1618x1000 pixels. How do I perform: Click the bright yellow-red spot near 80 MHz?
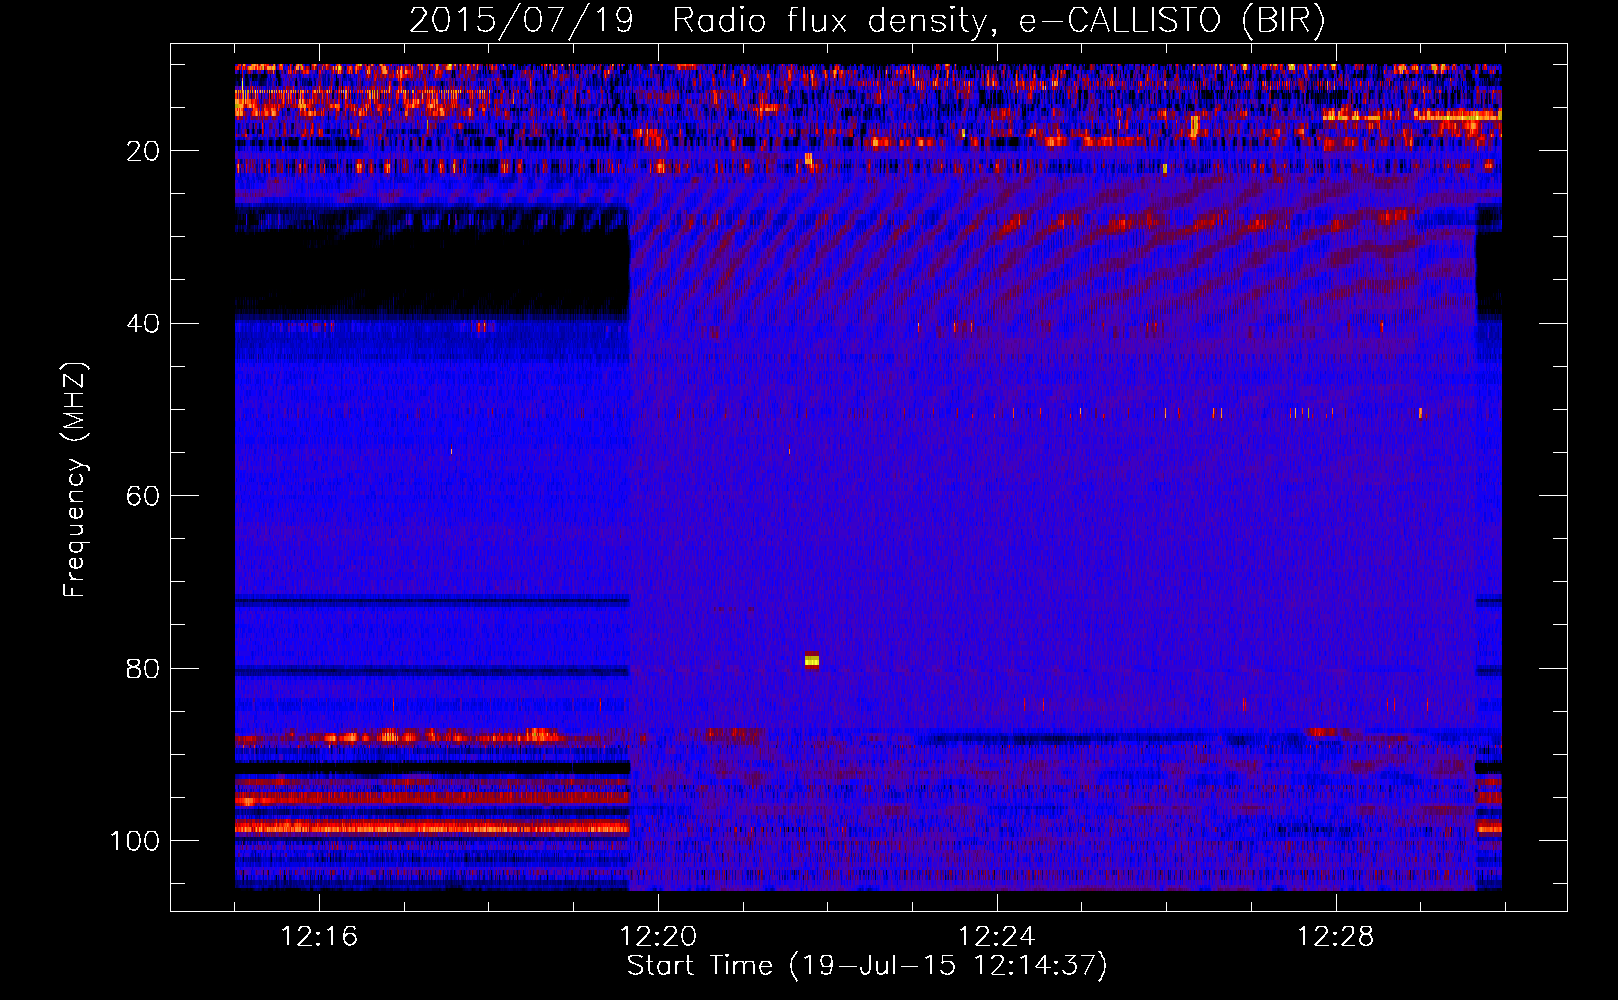click(812, 660)
